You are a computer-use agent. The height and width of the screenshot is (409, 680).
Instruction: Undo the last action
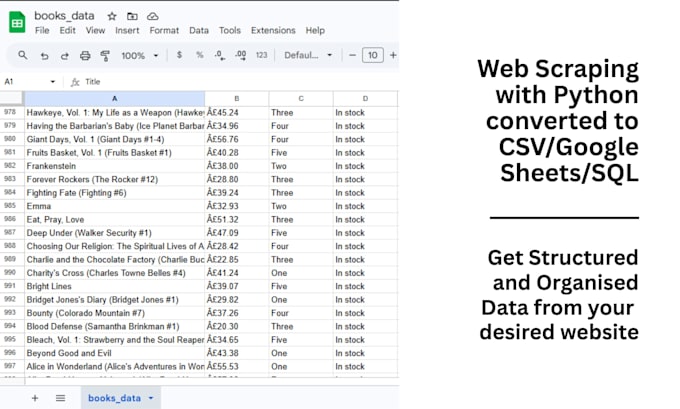(44, 56)
